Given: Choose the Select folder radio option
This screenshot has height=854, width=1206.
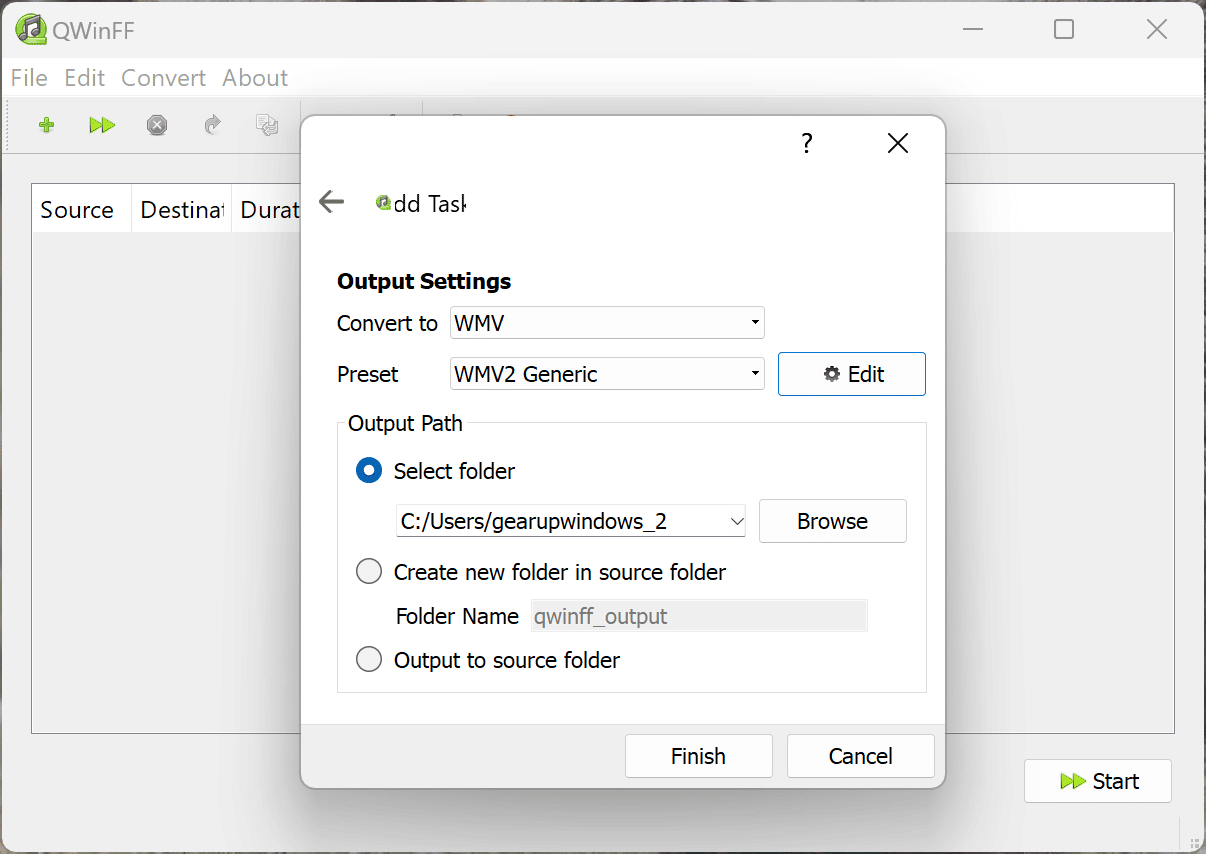Looking at the screenshot, I should (x=369, y=470).
